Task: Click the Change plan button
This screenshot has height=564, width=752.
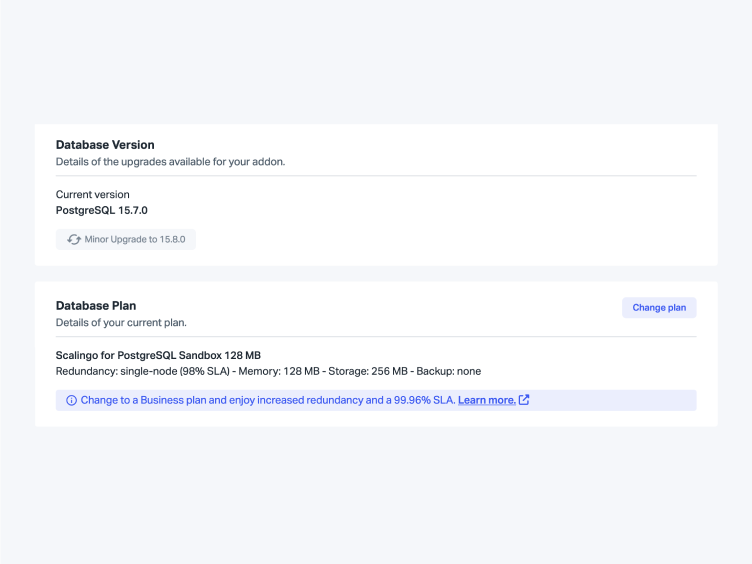Action: [659, 308]
